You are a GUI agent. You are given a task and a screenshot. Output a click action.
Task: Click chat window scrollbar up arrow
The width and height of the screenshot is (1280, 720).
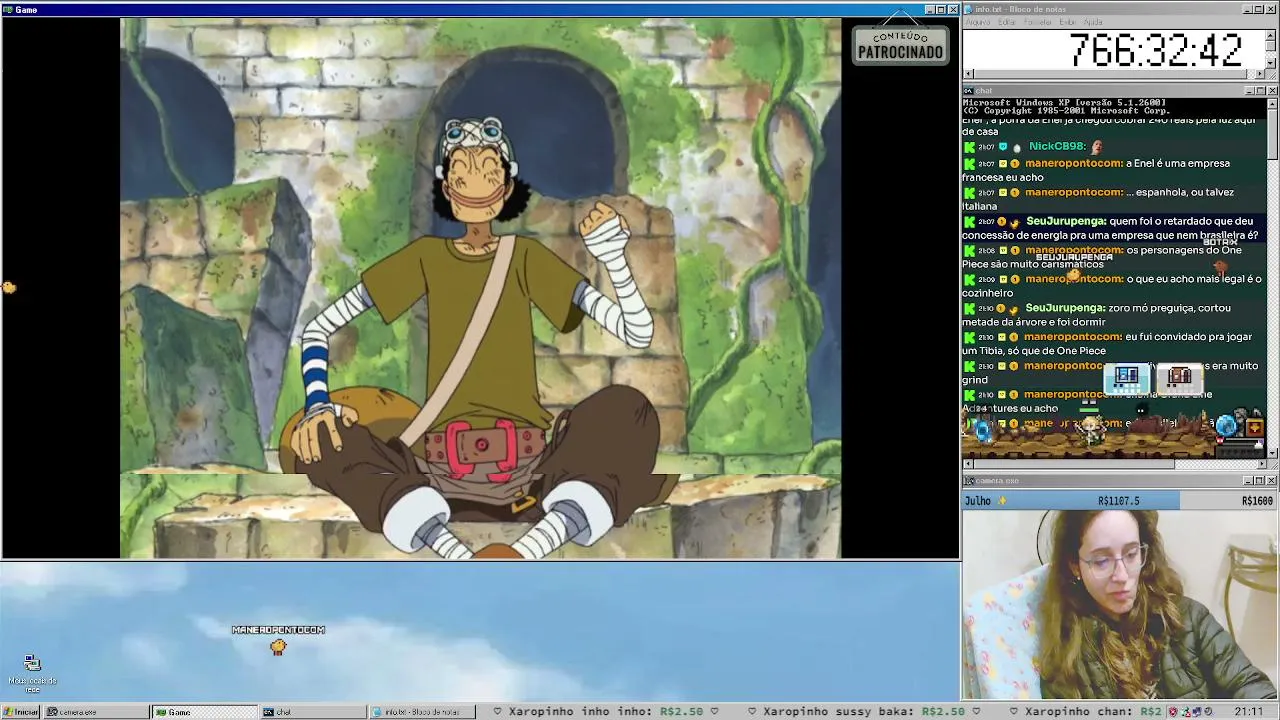(1272, 104)
